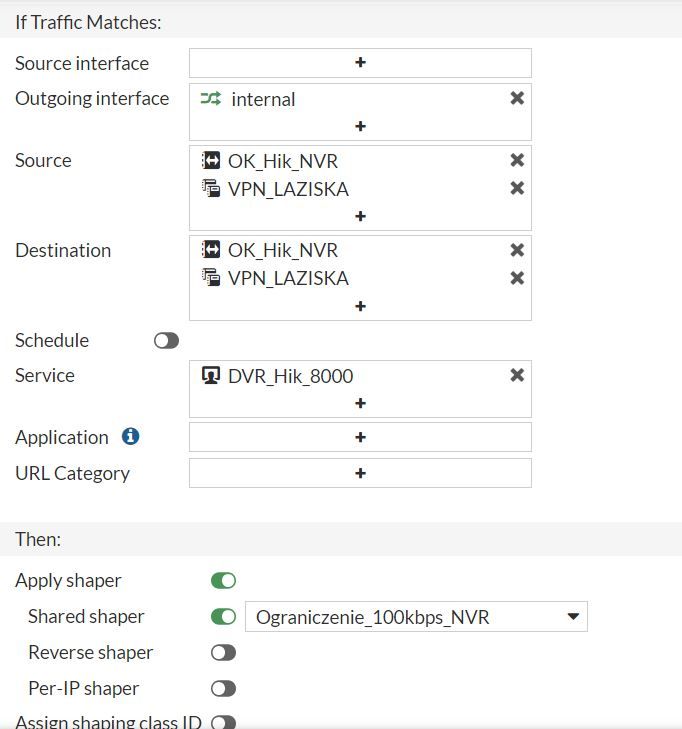Enable the Reverse shaper toggle
Screen dimensions: 682x729
pos(223,653)
